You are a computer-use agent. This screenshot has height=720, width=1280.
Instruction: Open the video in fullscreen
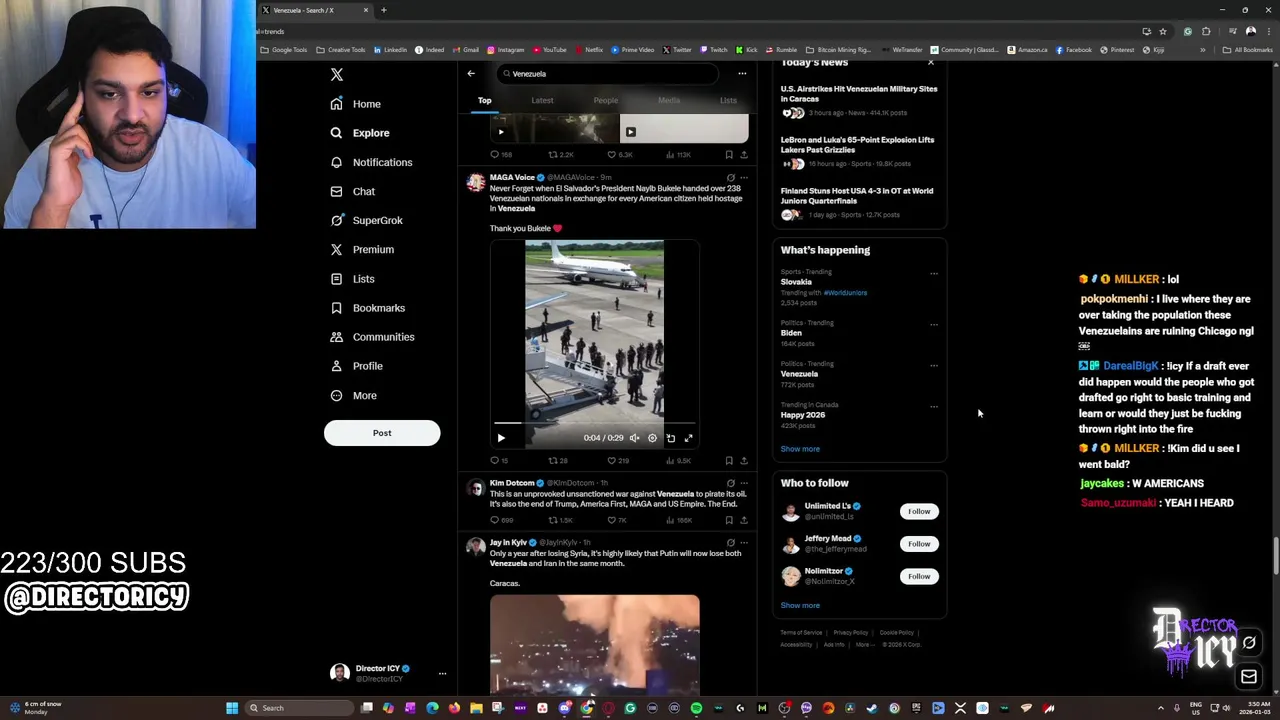click(688, 437)
